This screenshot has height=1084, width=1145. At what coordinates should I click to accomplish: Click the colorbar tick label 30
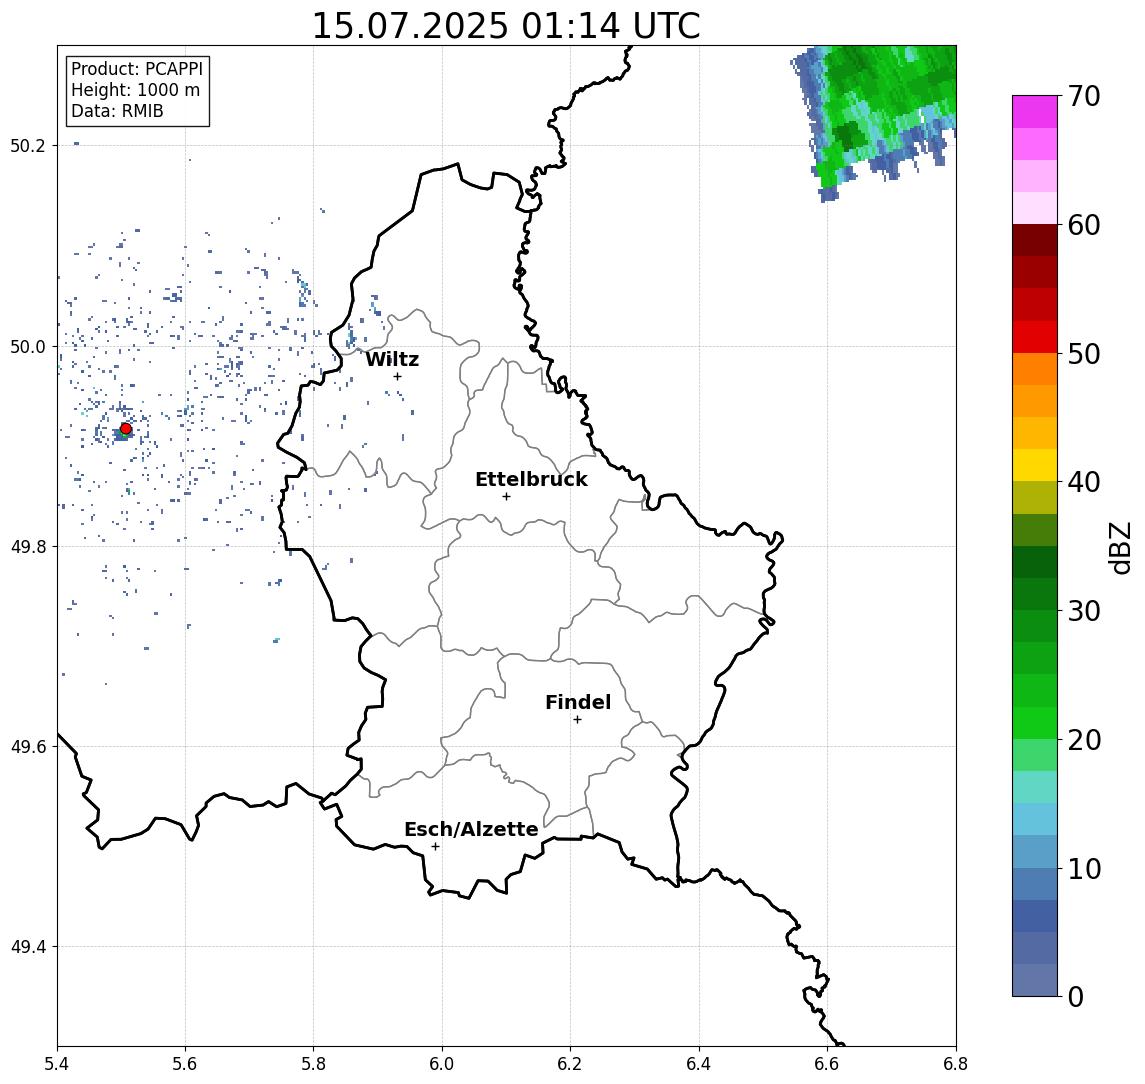pos(1084,611)
